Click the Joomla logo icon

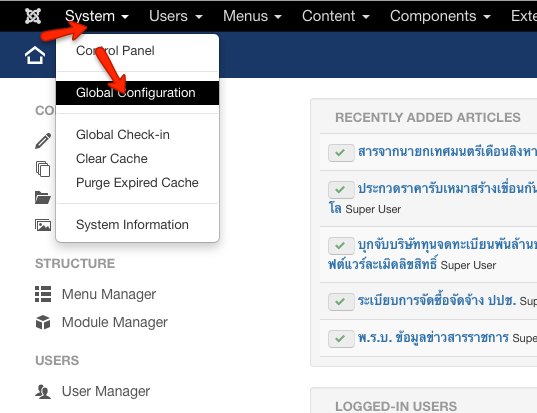click(x=33, y=16)
